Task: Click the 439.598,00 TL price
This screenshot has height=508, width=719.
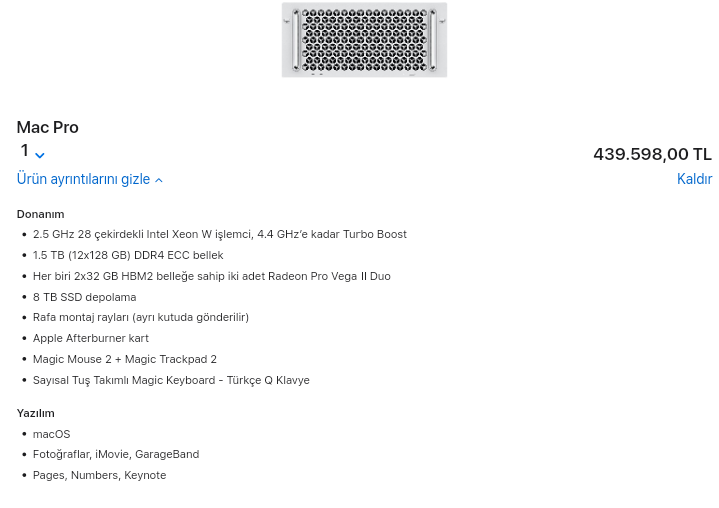Action: coord(652,154)
